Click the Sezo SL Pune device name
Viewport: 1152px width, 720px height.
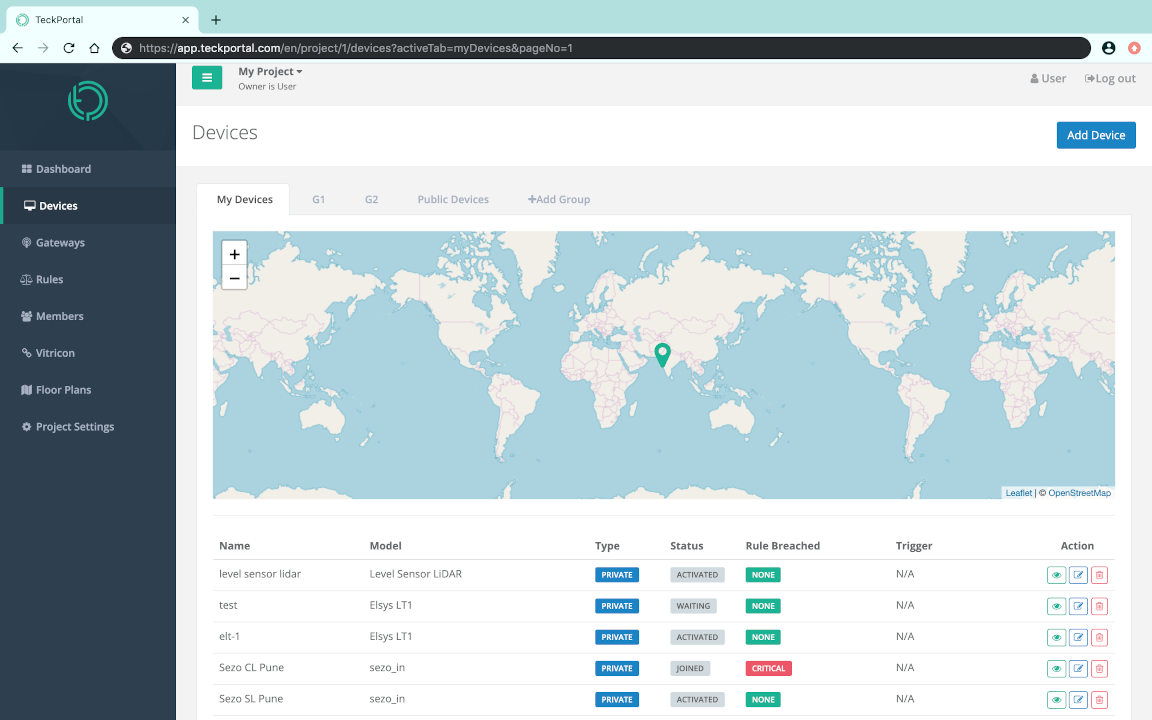pyautogui.click(x=251, y=699)
